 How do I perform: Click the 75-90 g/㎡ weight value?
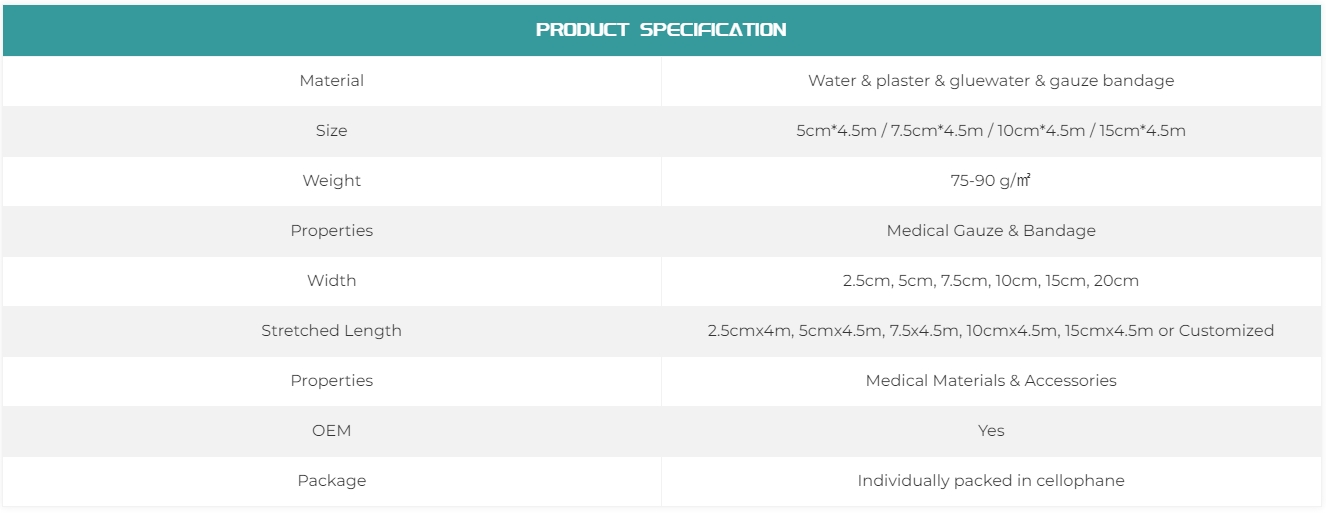[x=990, y=181]
